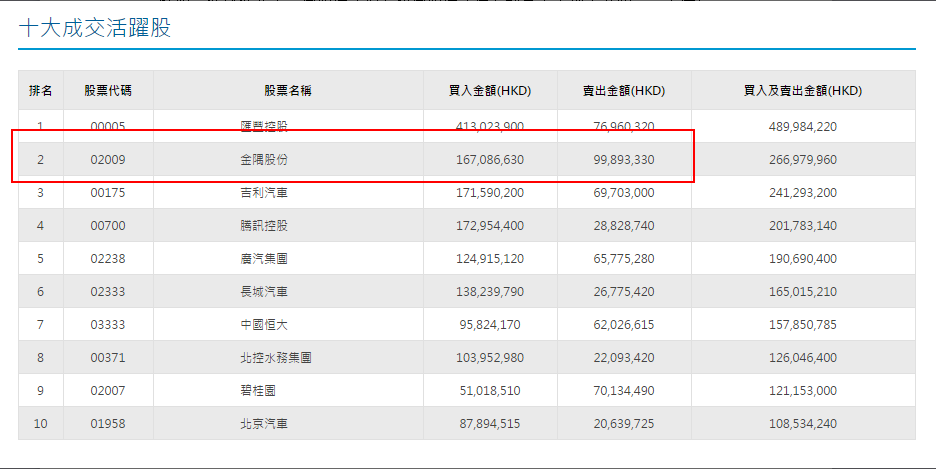Click total amount 108,534,240
The image size is (936, 469).
[x=803, y=424]
